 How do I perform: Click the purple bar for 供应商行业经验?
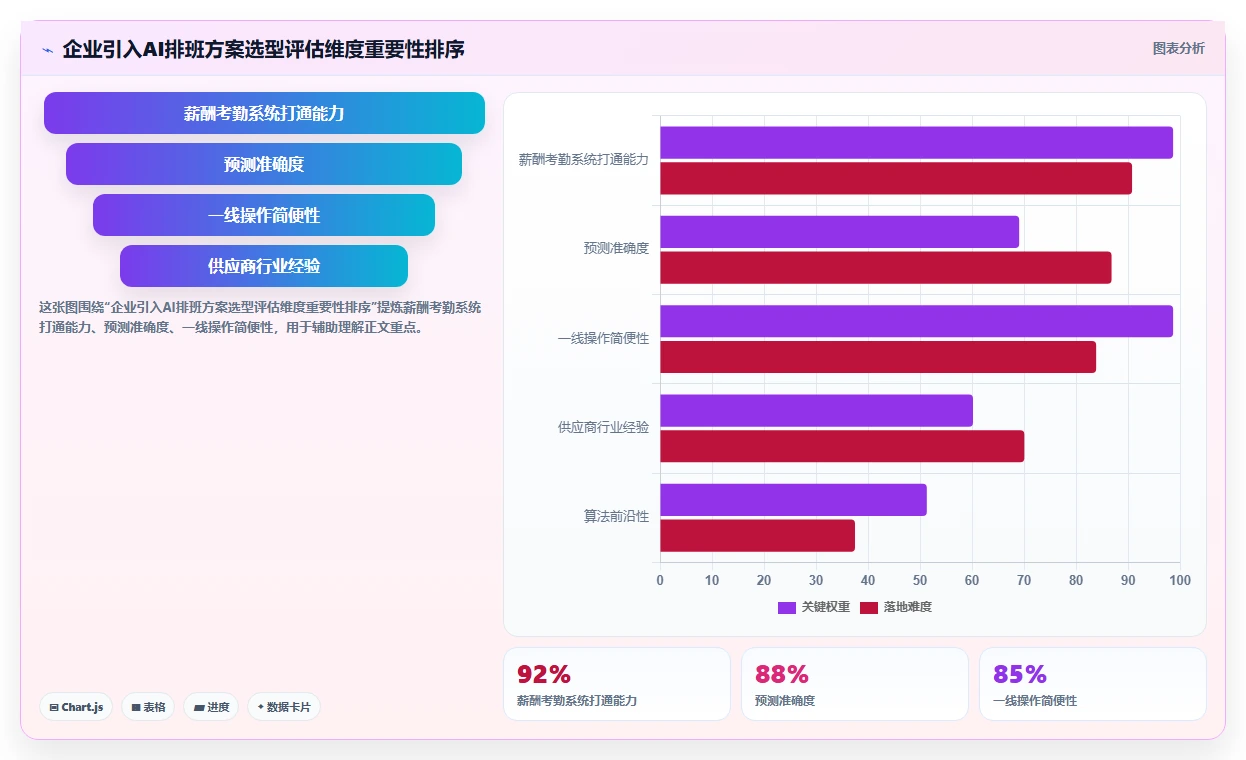click(x=816, y=411)
